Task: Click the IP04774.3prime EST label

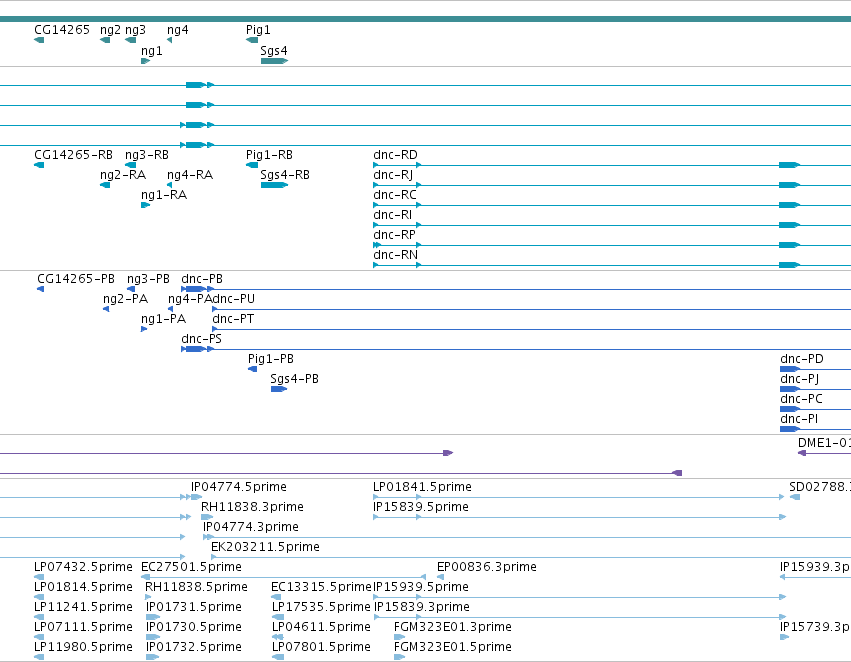Action: (x=251, y=527)
